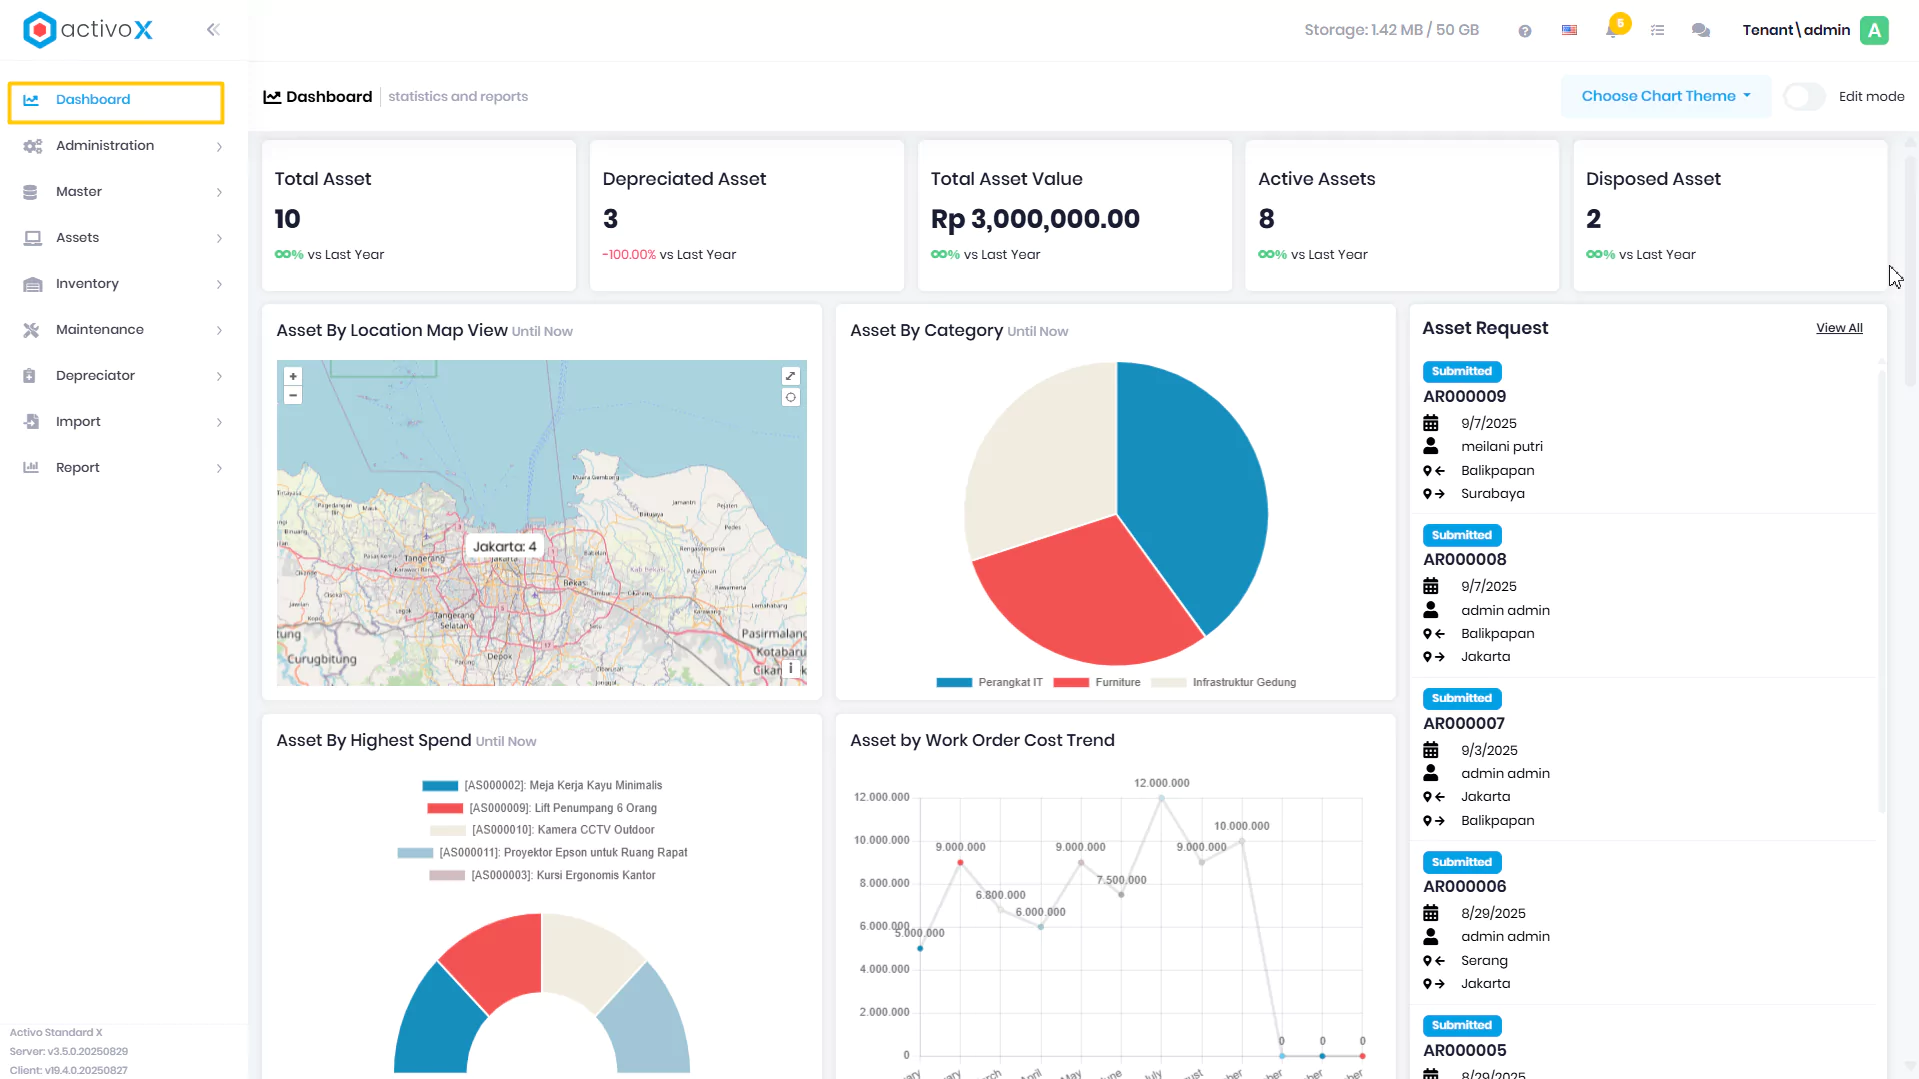Click the Jakarta: 4 map marker label

504,547
